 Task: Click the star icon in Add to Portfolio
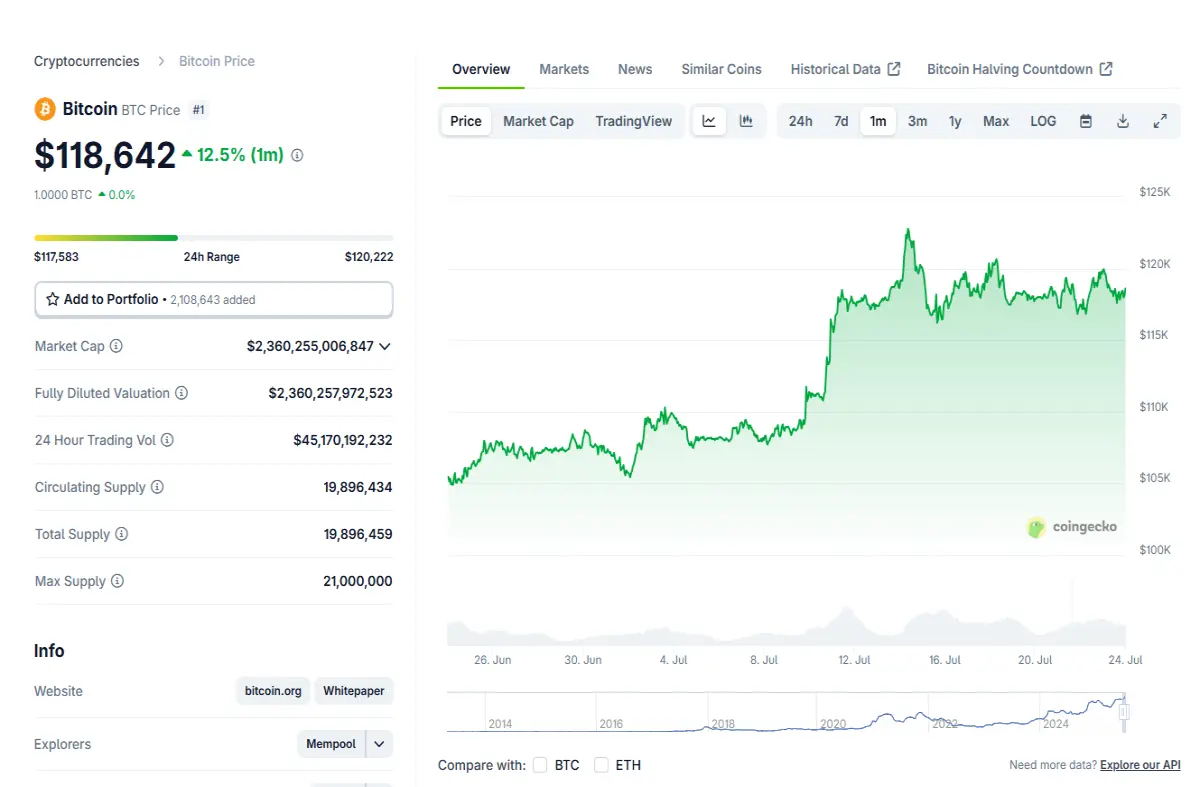[x=53, y=299]
